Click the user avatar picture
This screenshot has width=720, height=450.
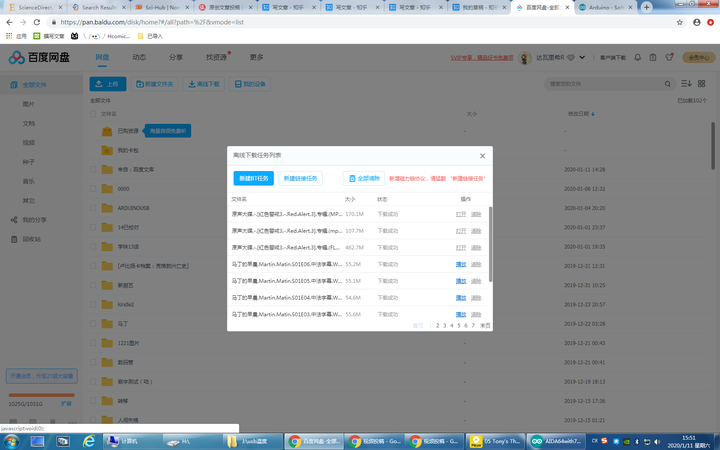click(525, 58)
